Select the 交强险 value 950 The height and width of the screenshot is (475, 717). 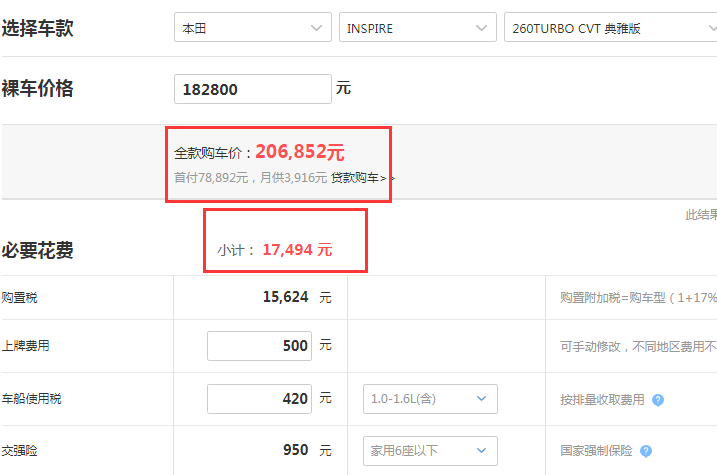click(x=295, y=450)
